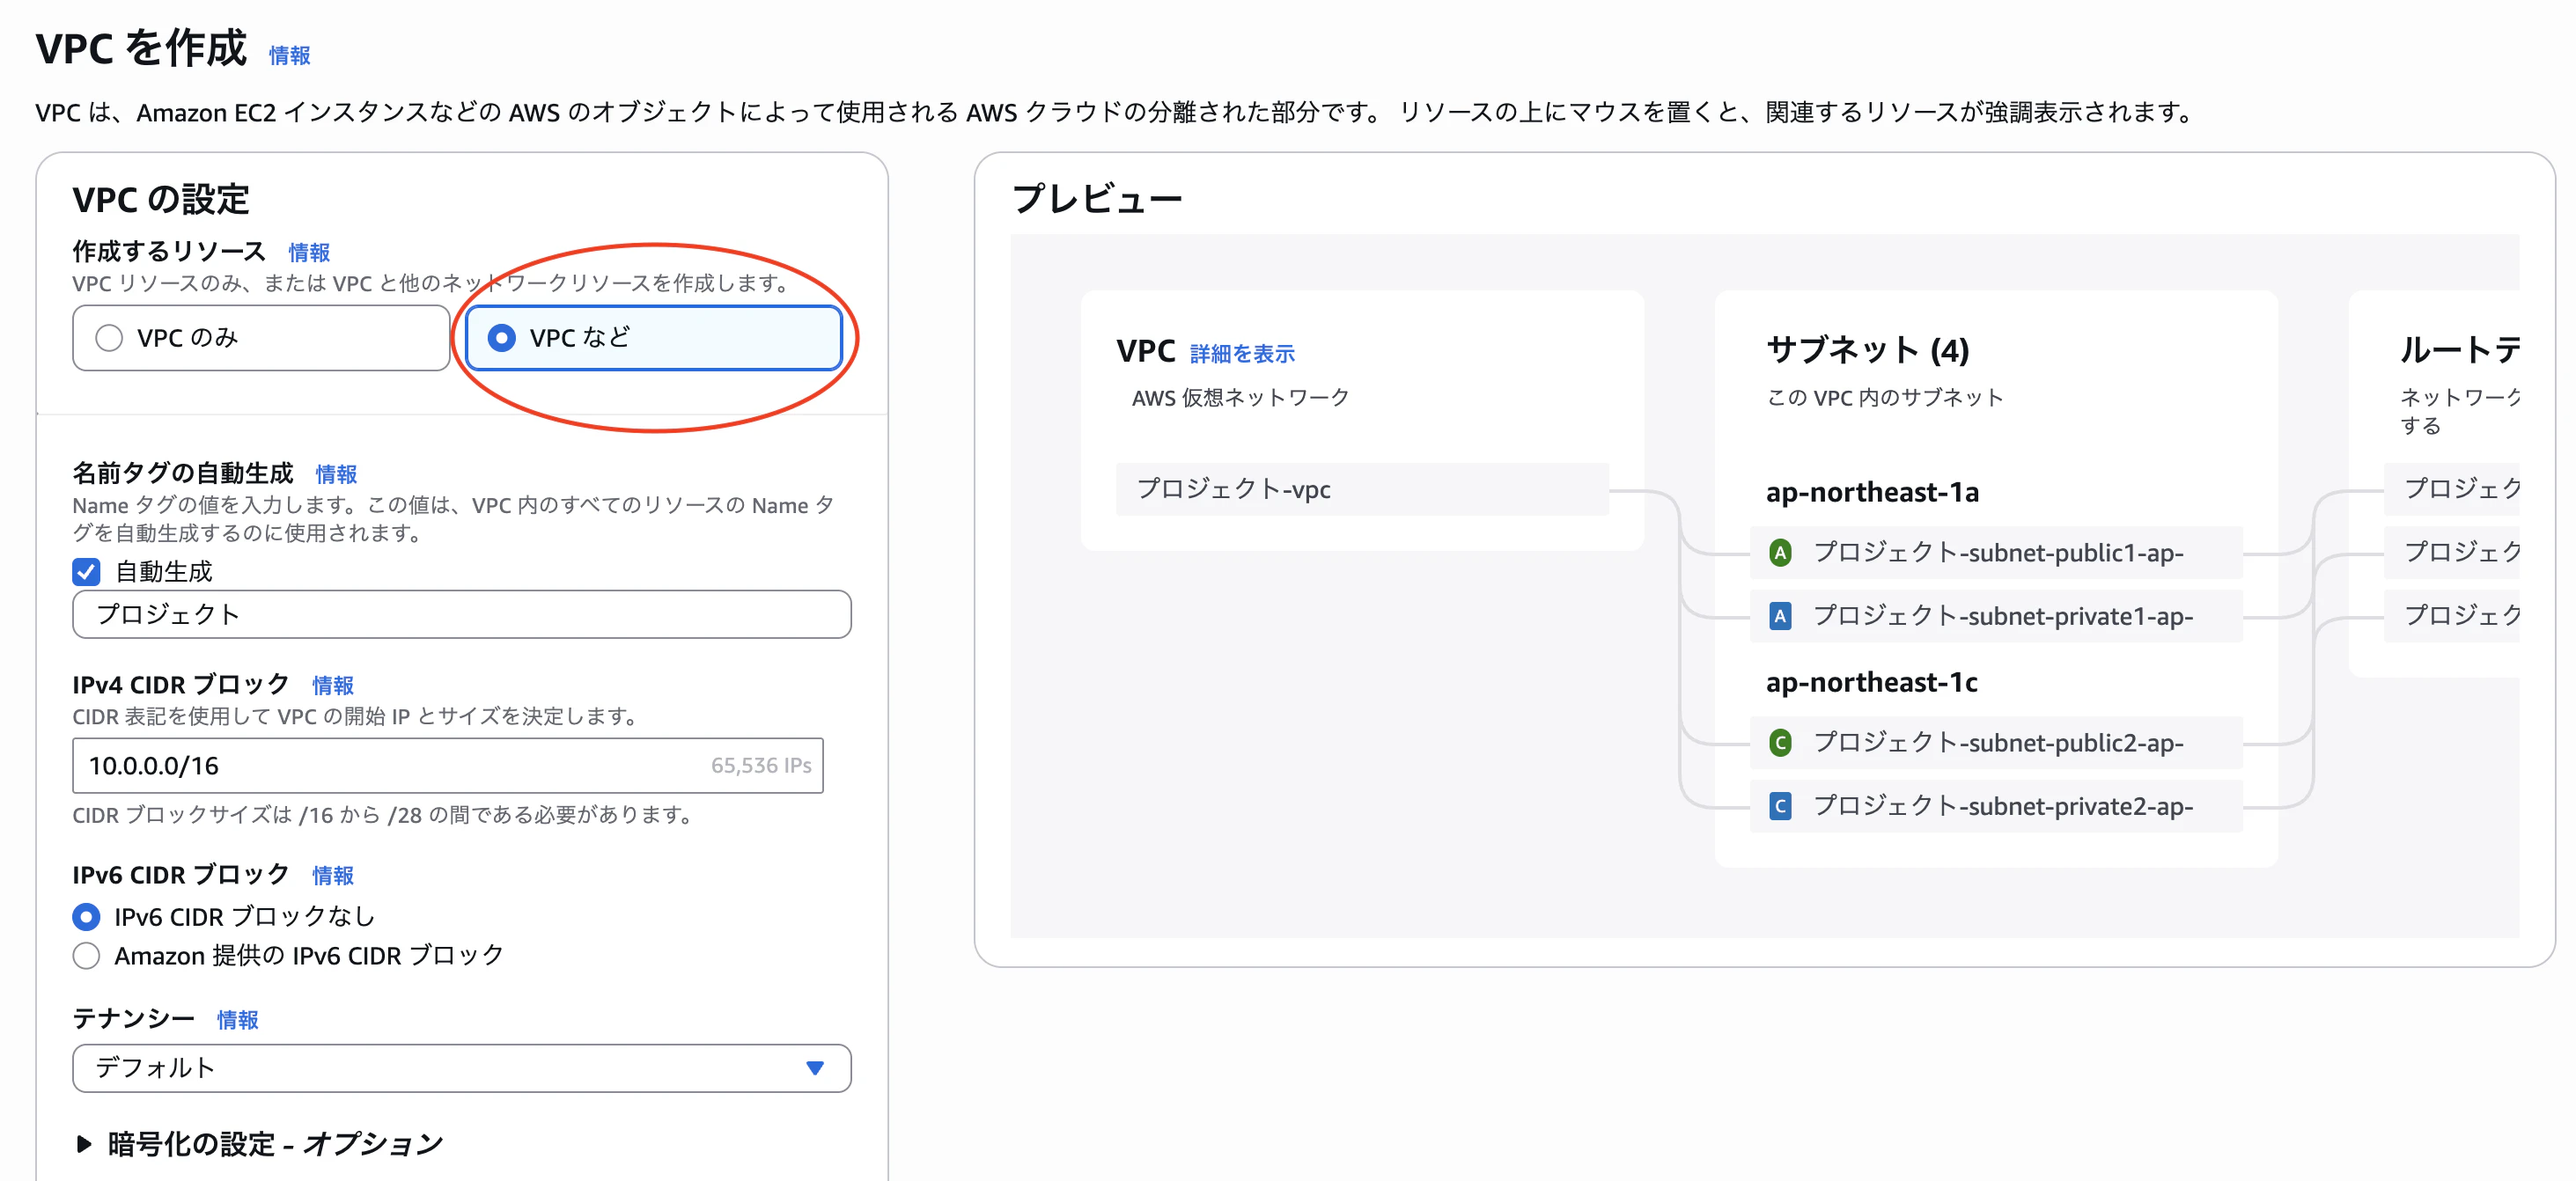Screen dimensions: 2576x1181
Task: Click green A icon of subnet-public1
Action: 1780,552
